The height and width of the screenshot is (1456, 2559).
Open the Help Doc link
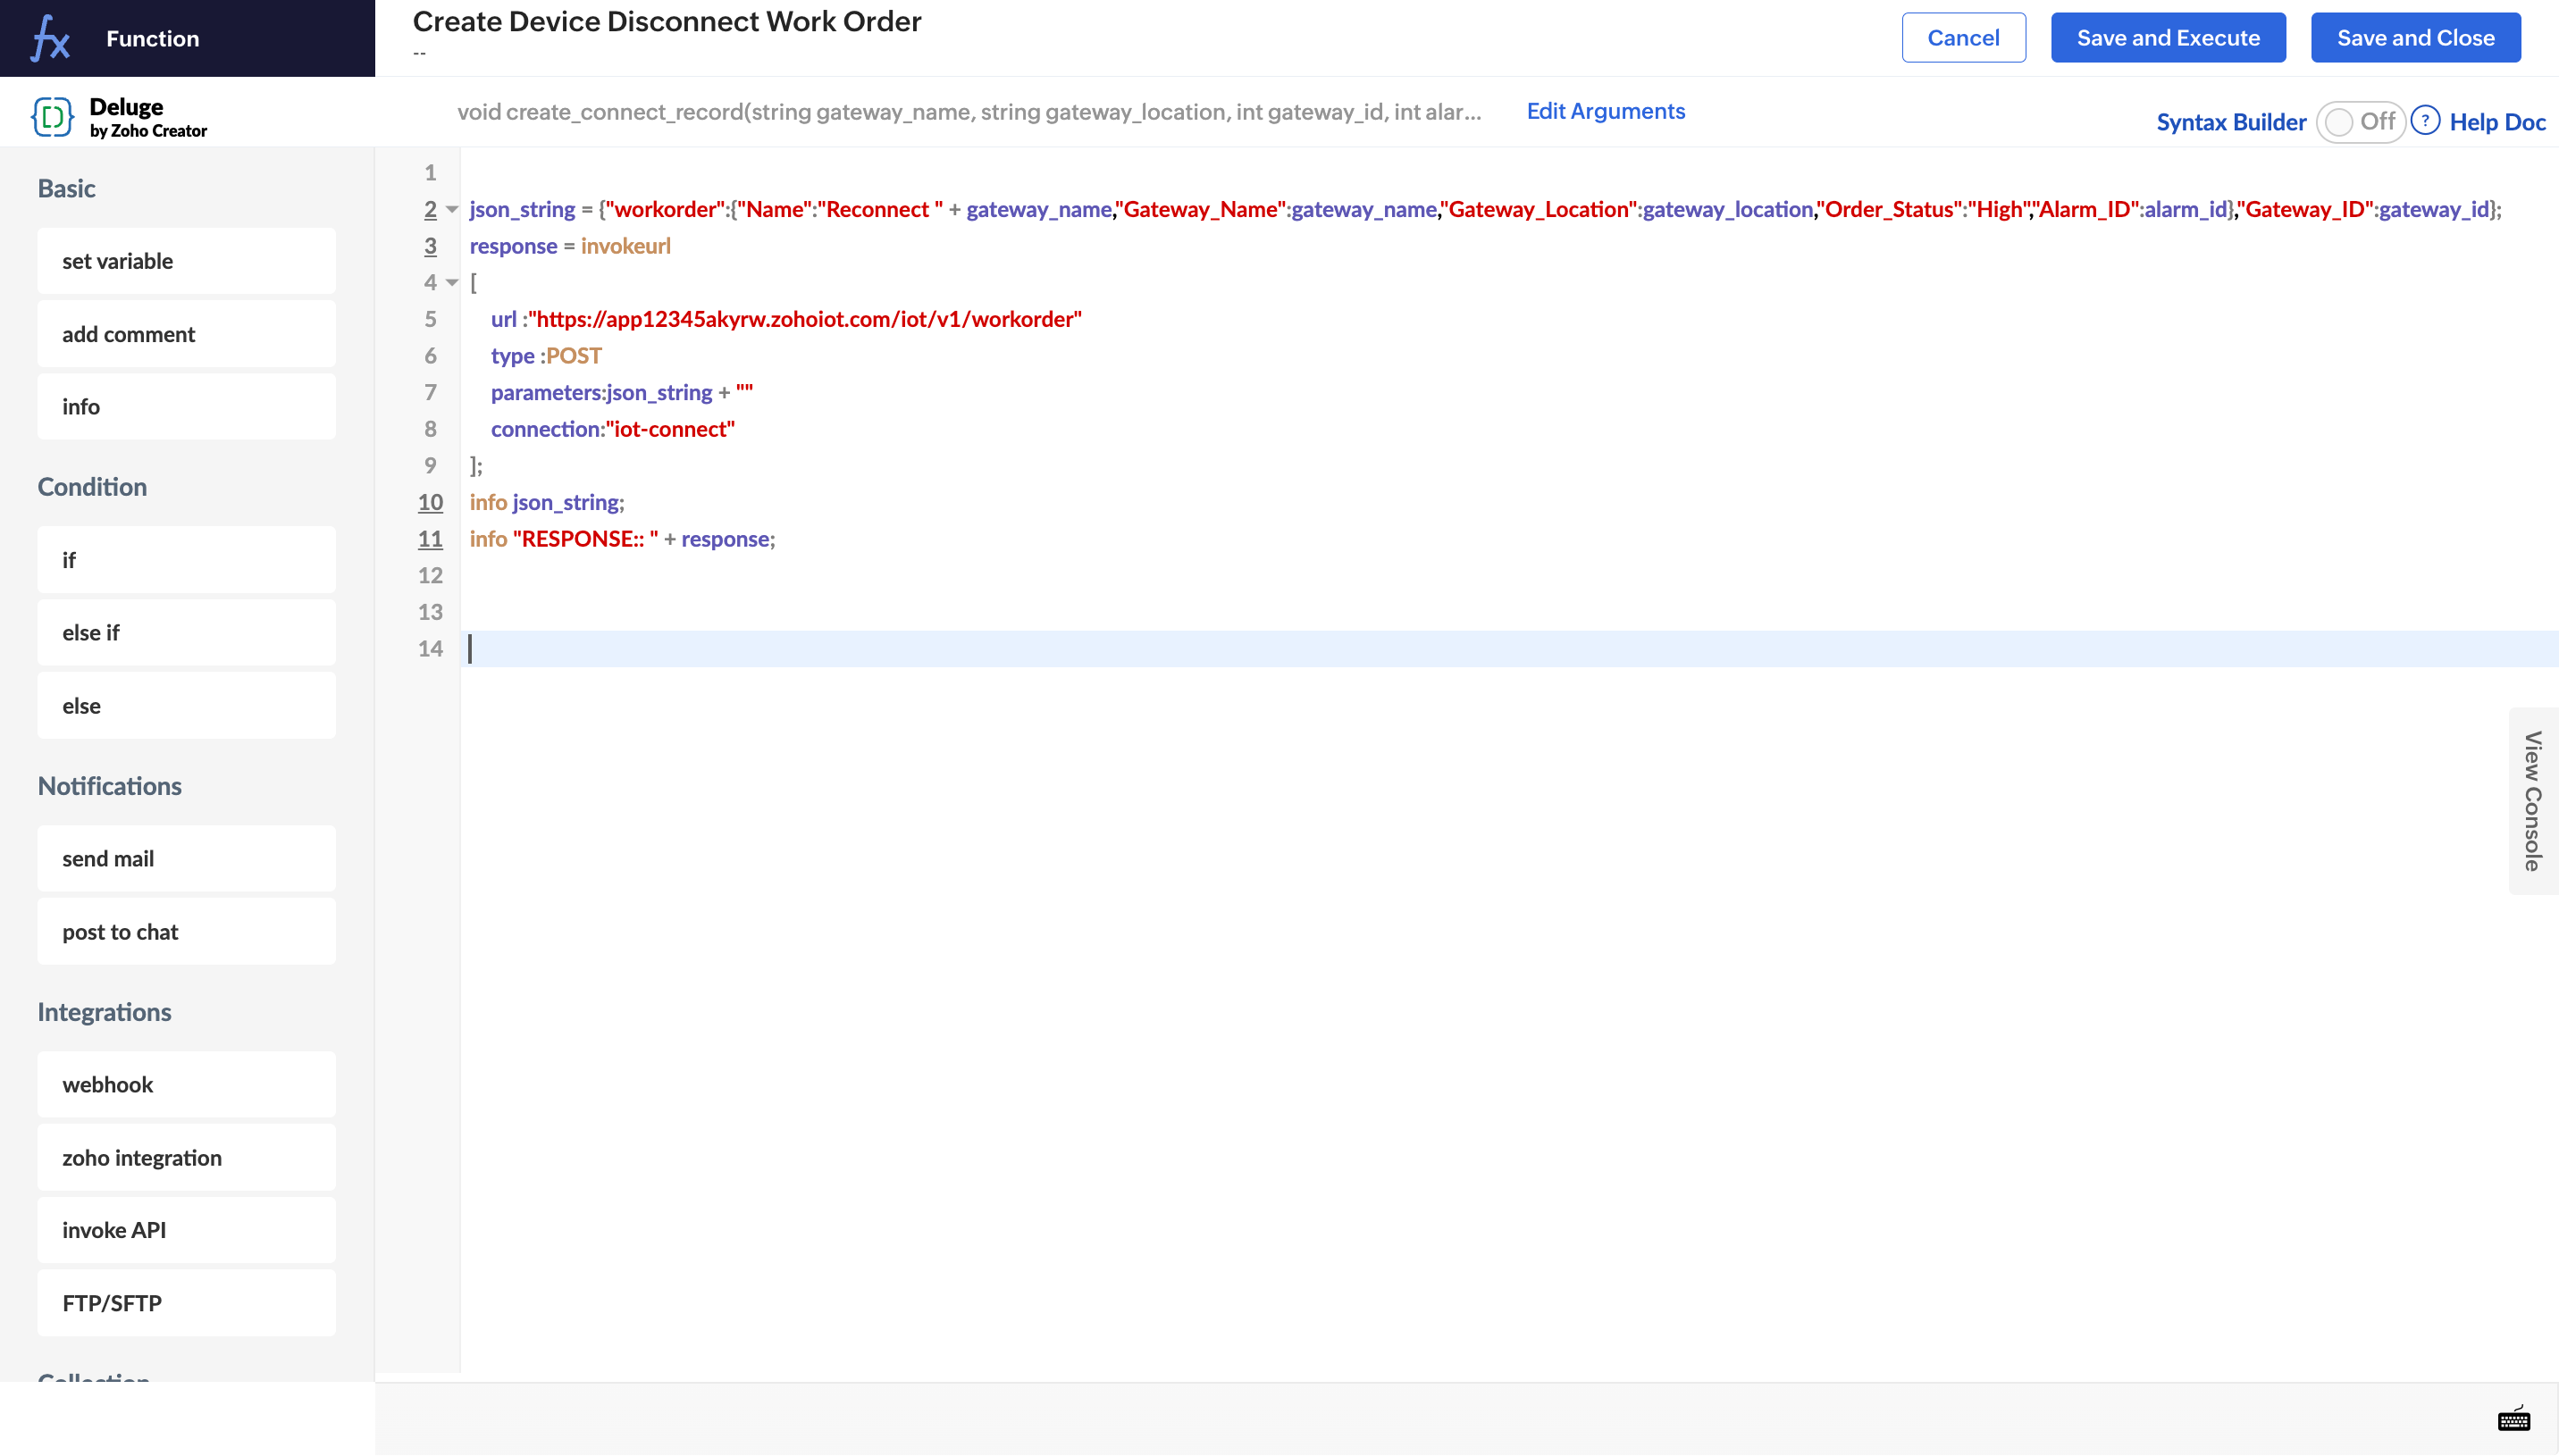point(2496,122)
